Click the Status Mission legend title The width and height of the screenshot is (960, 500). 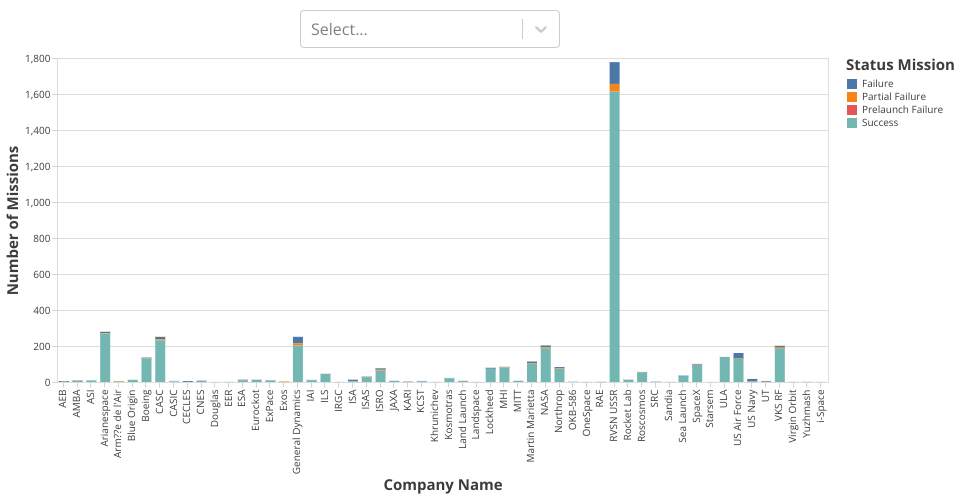(899, 65)
